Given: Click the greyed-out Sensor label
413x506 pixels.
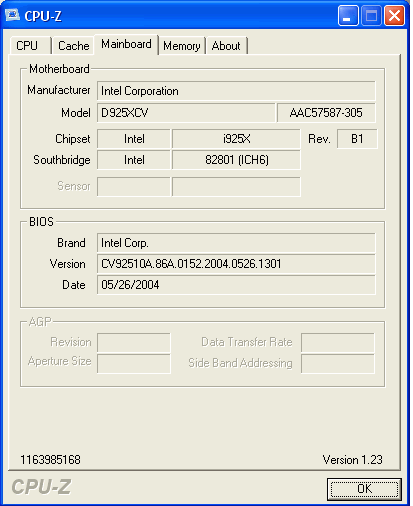Looking at the screenshot, I should (x=74, y=186).
